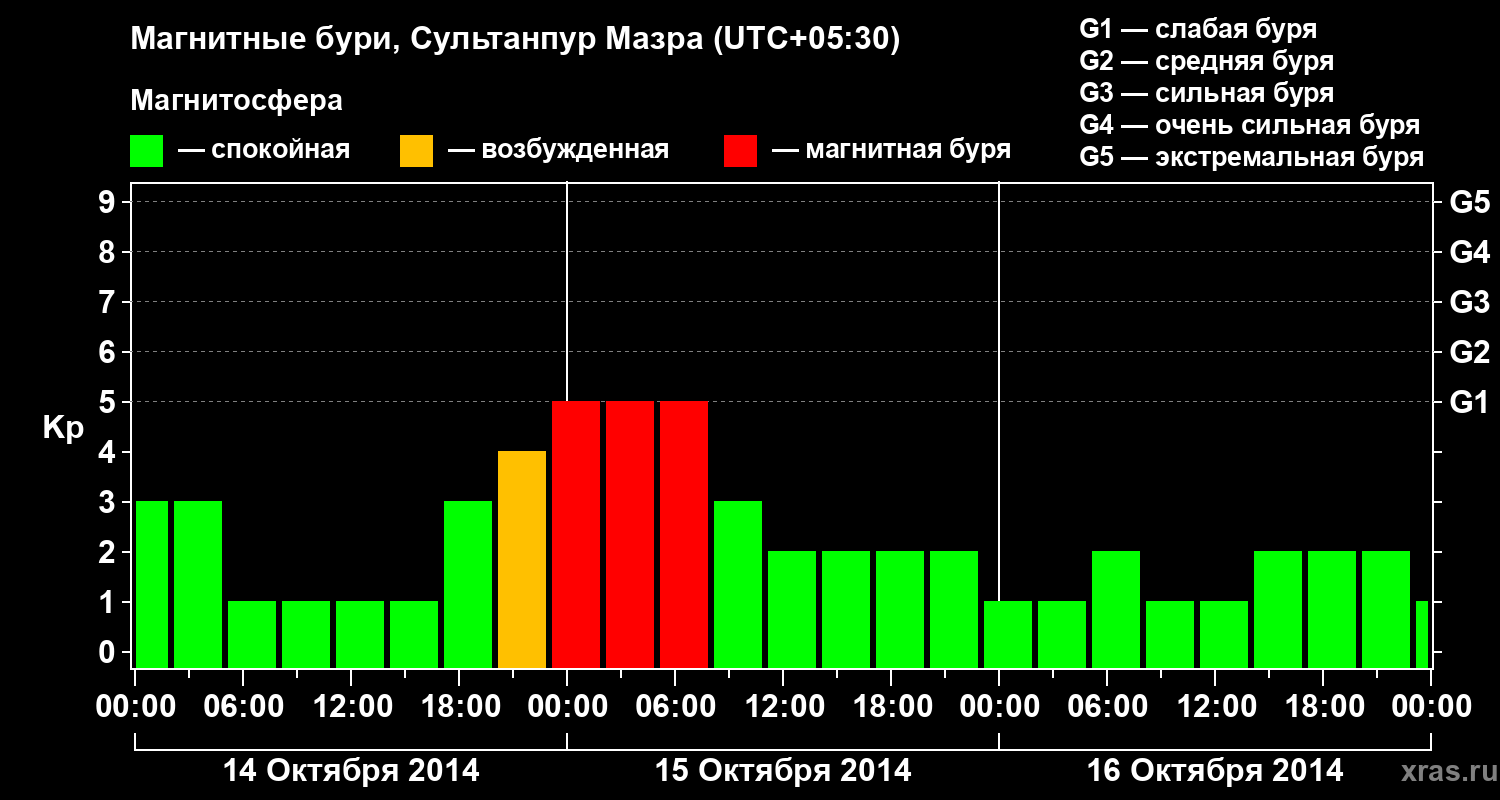Click the 'G4 — очень сильная буря' legend line

(1249, 125)
